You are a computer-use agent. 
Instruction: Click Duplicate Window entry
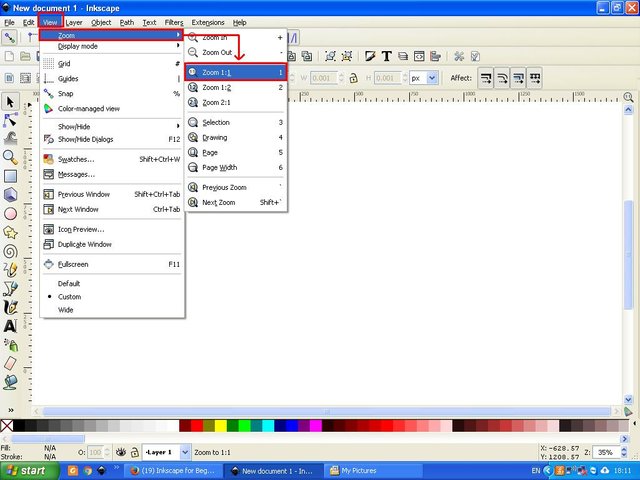pyautogui.click(x=111, y=244)
